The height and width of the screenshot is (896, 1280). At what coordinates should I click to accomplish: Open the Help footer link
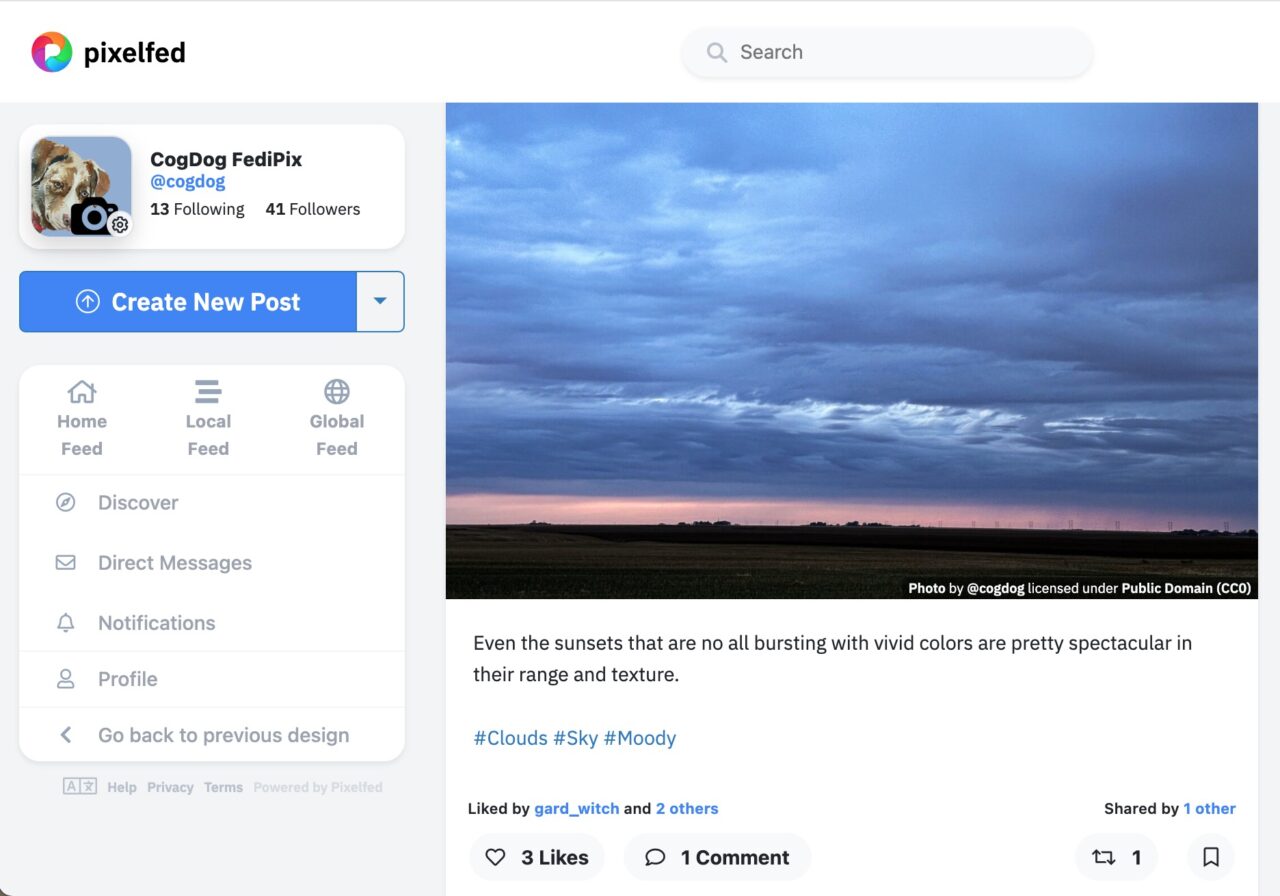click(x=122, y=787)
